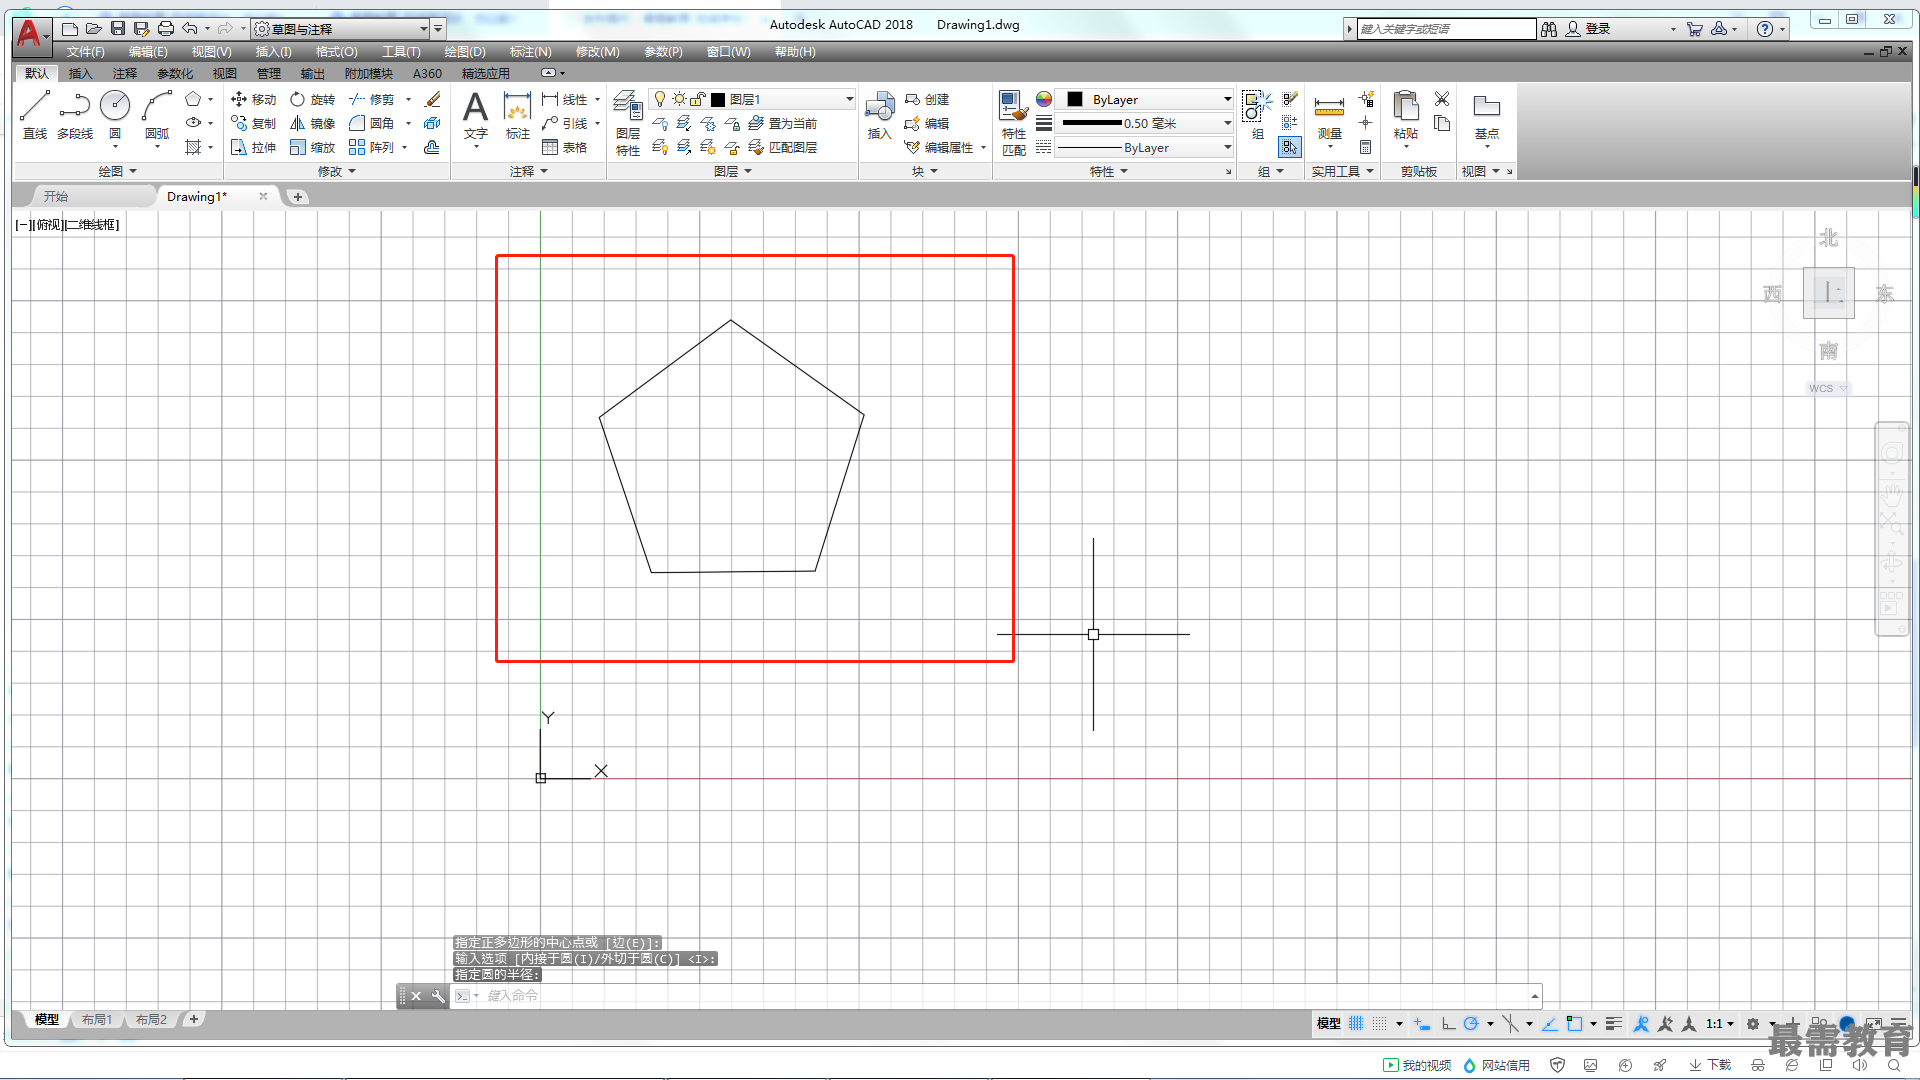Activate the Circle (圆) tool
Viewport: 1920px width, 1080px height.
click(115, 114)
